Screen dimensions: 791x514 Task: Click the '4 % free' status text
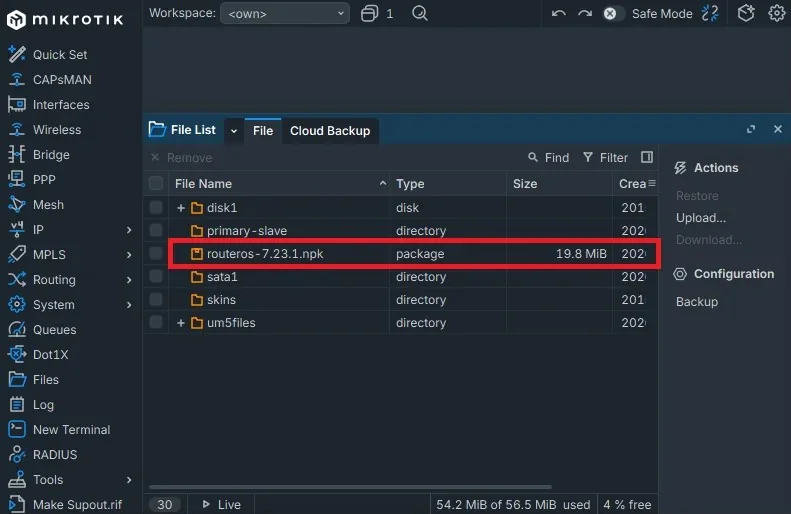point(627,504)
